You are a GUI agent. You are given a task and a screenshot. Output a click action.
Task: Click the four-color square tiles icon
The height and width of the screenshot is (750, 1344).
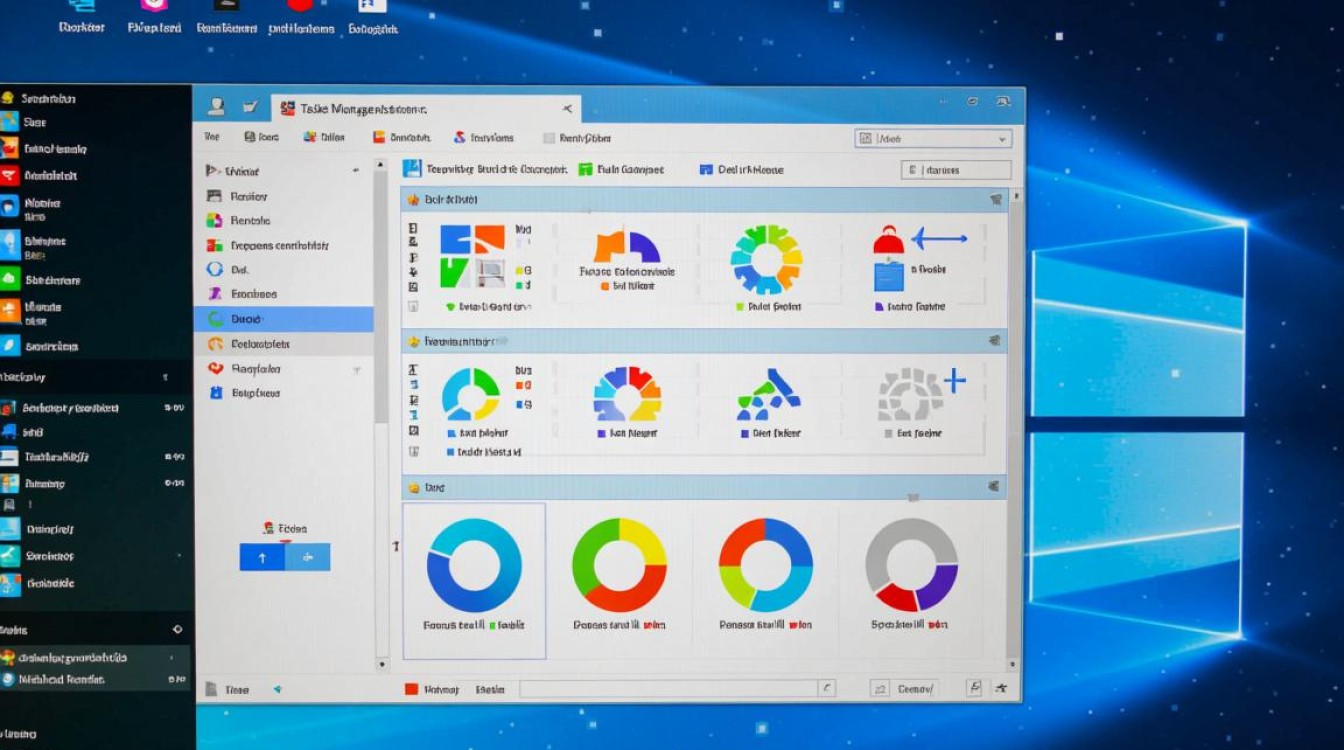[472, 255]
